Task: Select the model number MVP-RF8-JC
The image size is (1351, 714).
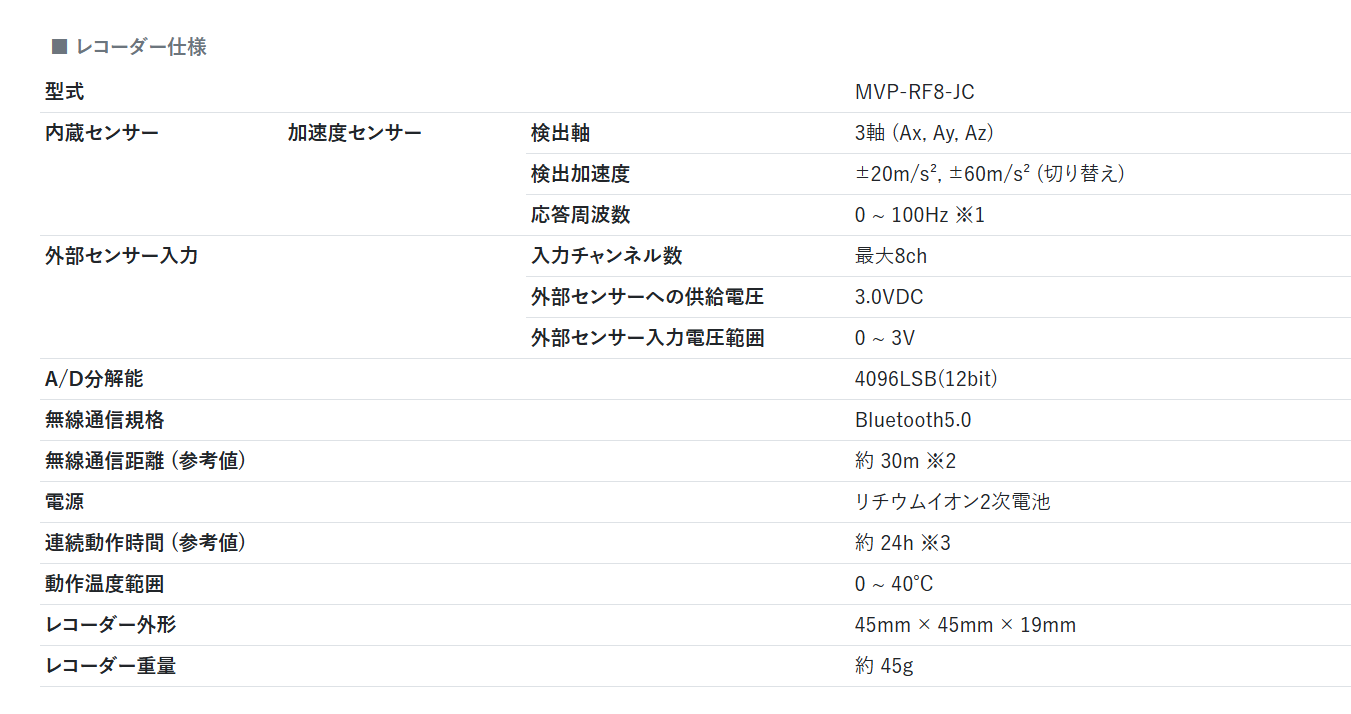Action: click(x=914, y=93)
